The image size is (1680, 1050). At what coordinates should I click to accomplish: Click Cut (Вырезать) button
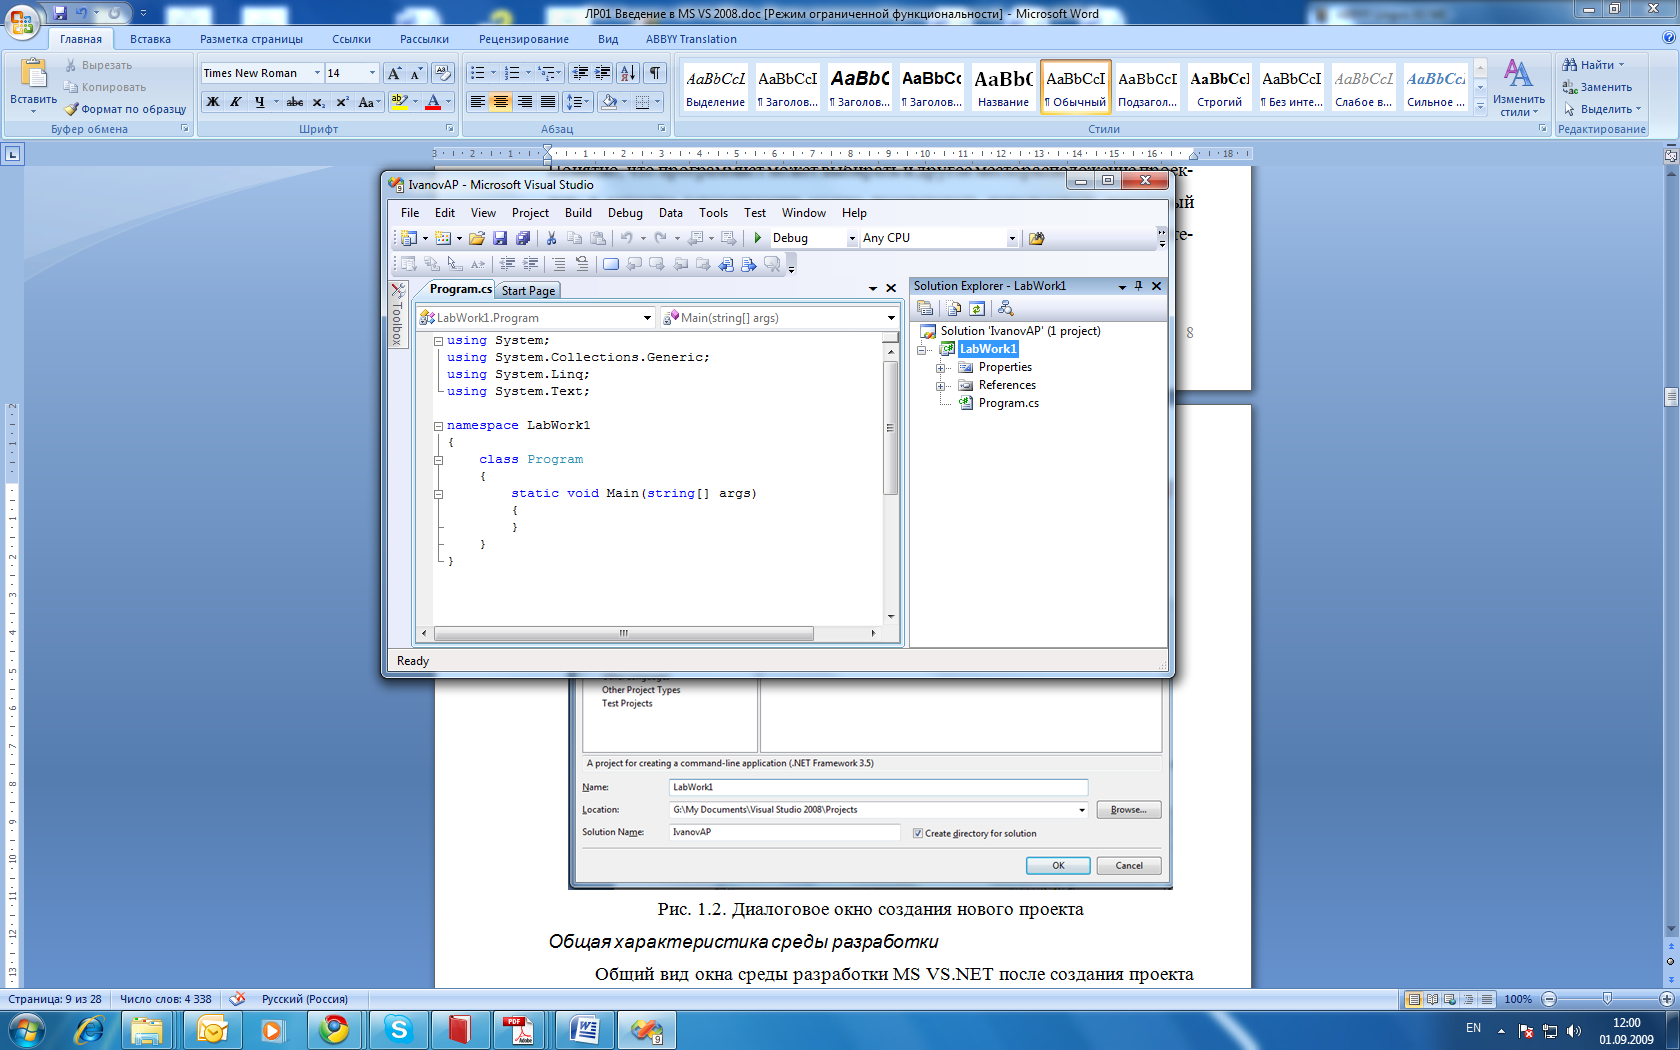point(98,65)
